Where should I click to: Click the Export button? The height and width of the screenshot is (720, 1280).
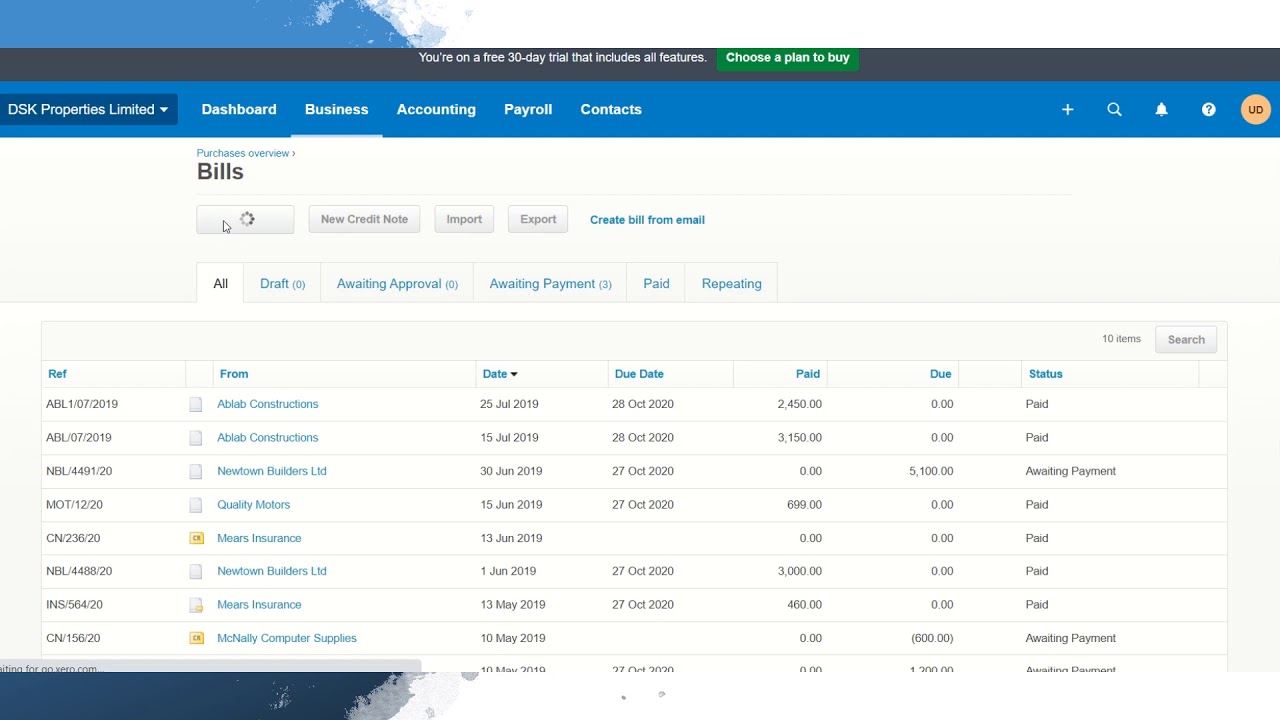coord(538,219)
